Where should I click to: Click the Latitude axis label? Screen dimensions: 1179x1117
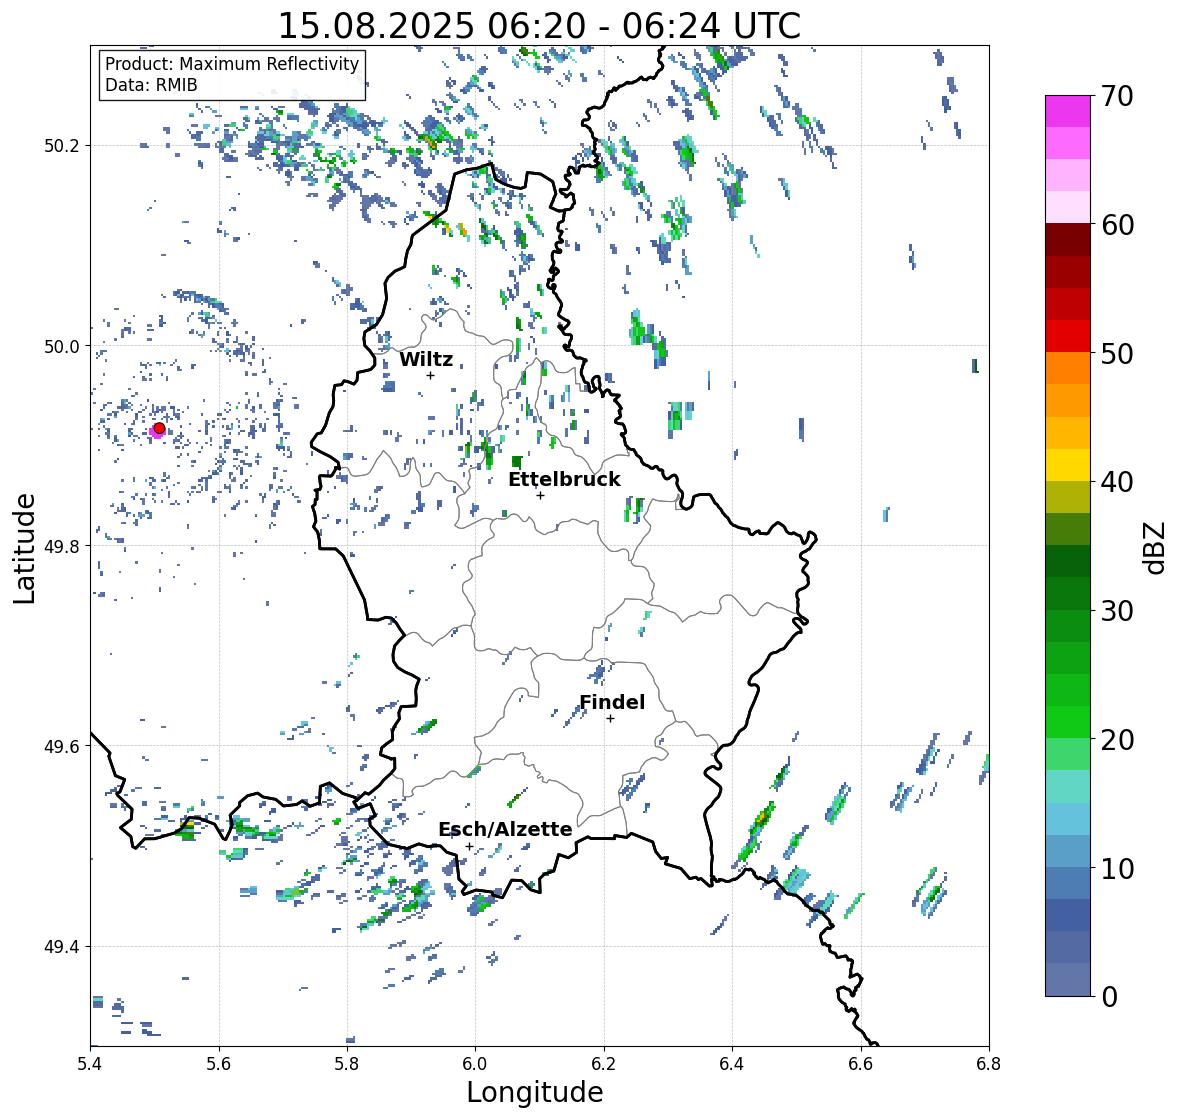(24, 548)
